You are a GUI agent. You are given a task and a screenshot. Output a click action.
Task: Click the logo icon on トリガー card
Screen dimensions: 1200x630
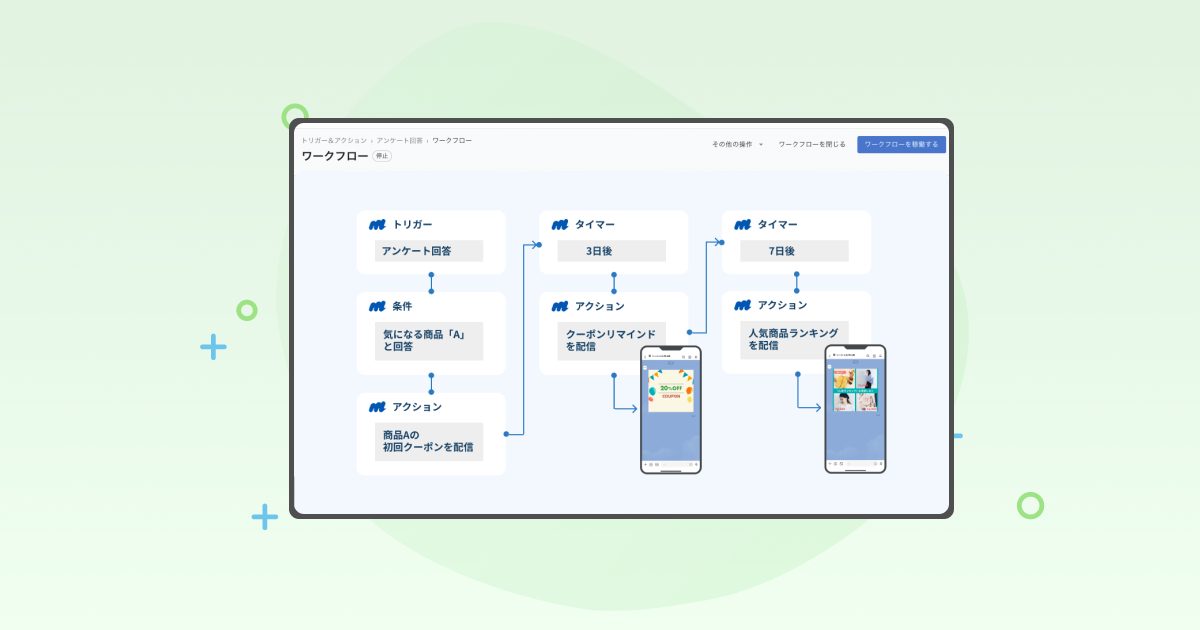(377, 225)
